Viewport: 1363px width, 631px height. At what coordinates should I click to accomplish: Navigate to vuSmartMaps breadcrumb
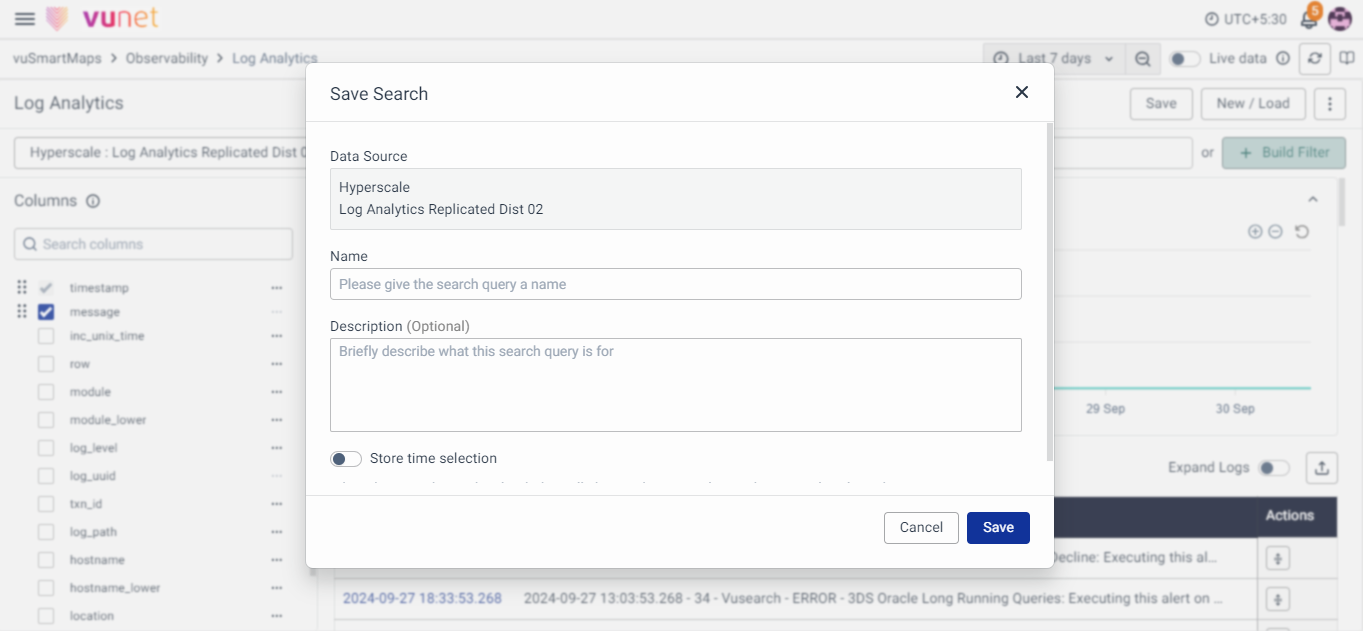(x=56, y=58)
